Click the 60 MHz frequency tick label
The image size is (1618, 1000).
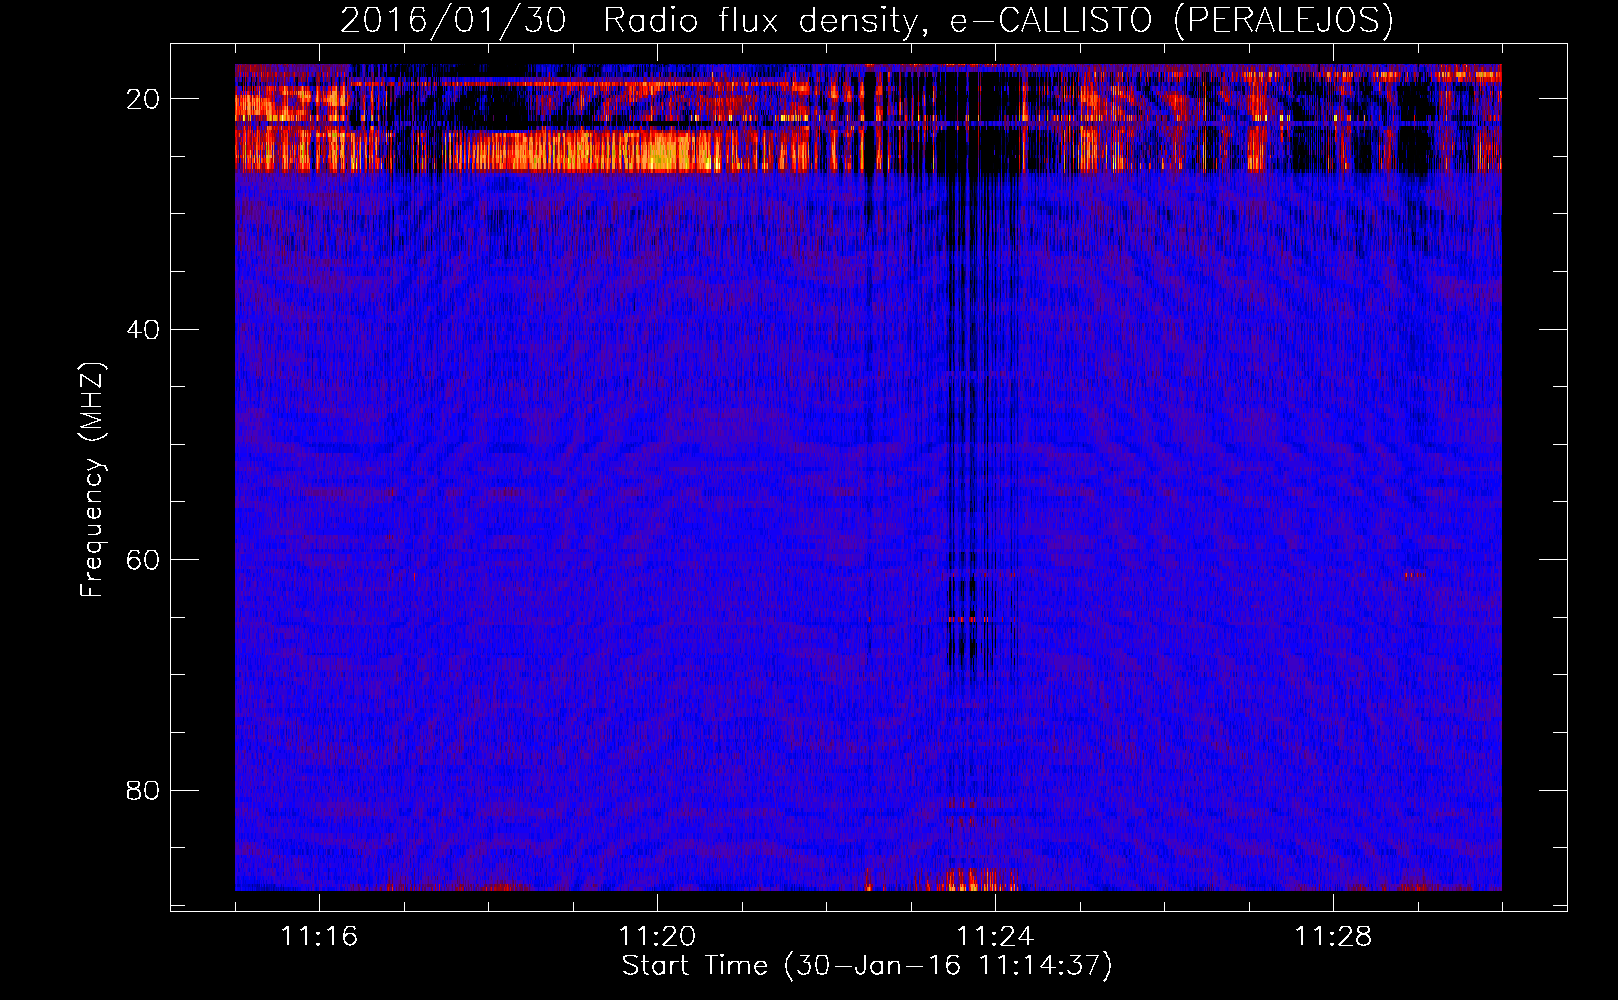[x=143, y=560]
